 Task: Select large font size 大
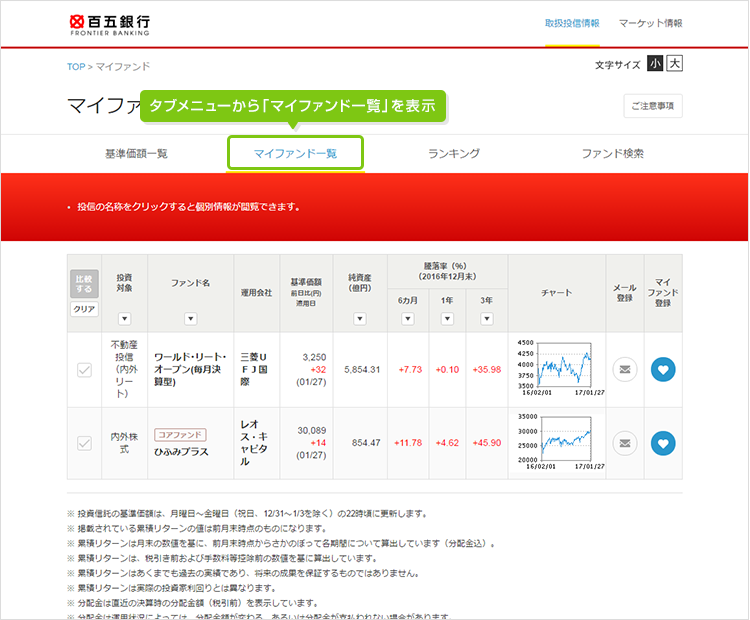(x=674, y=63)
